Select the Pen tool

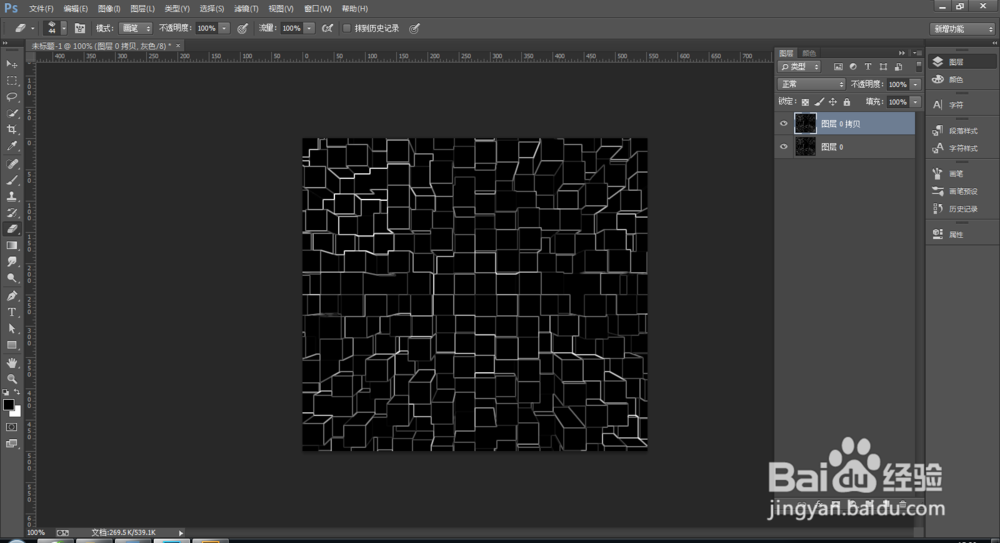point(11,296)
